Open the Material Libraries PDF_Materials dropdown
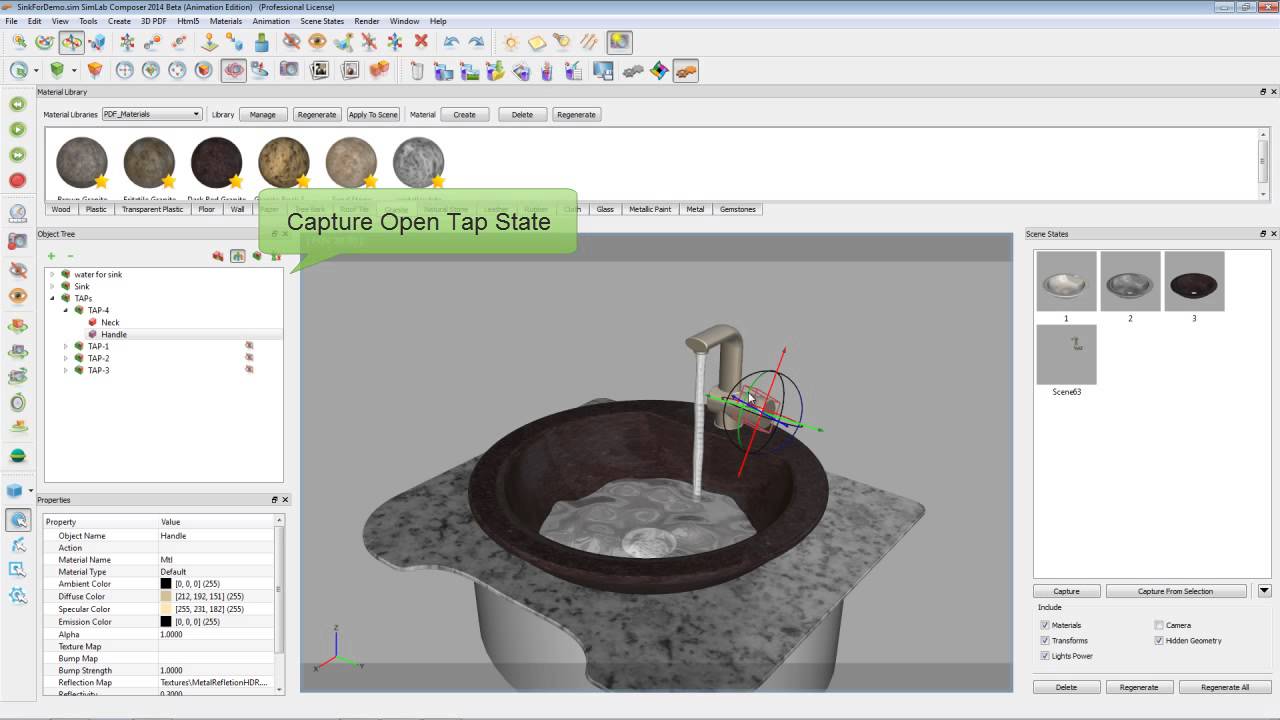 tap(152, 114)
